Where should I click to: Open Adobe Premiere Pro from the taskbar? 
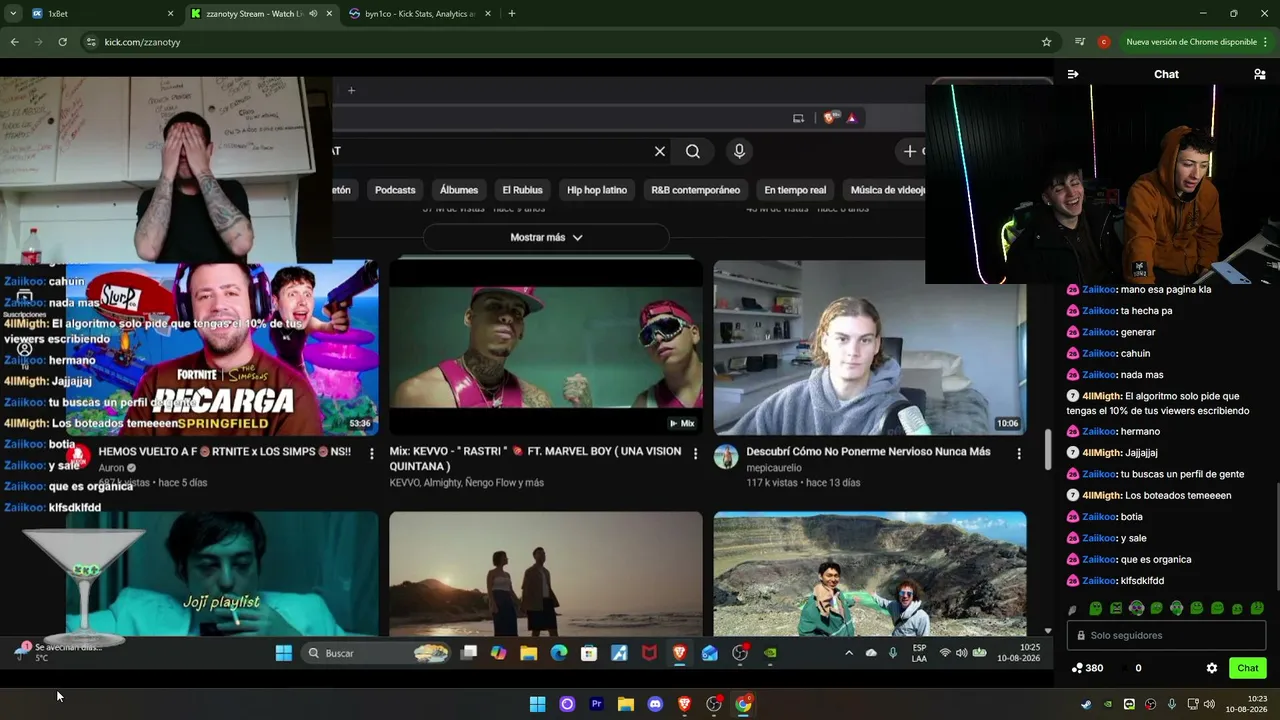(x=596, y=704)
